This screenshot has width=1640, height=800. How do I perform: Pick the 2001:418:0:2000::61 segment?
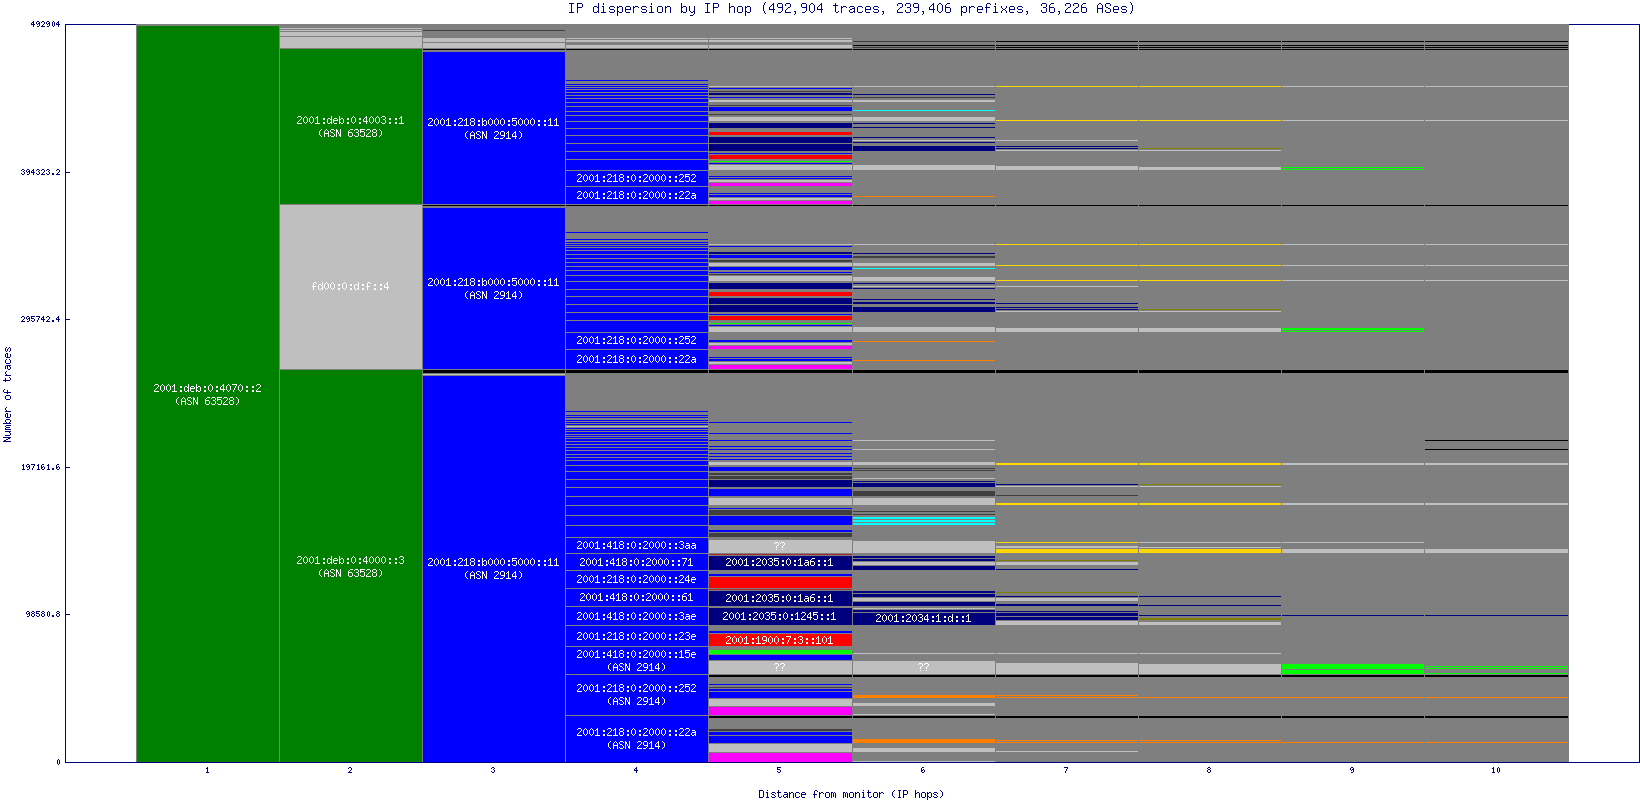[x=636, y=598]
